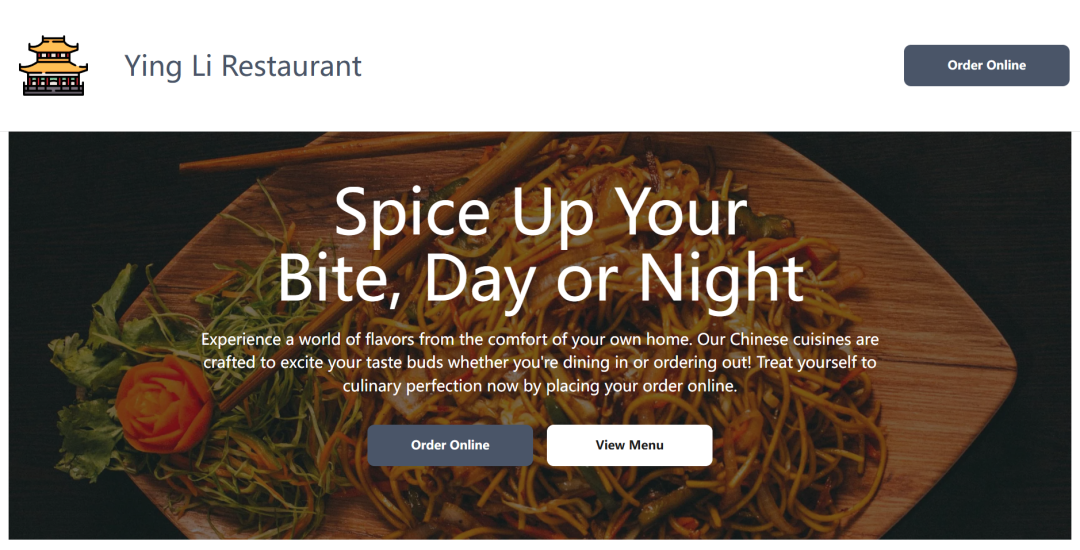This screenshot has width=1080, height=550.
Task: Click Order Online button in hero banner
Action: (450, 445)
